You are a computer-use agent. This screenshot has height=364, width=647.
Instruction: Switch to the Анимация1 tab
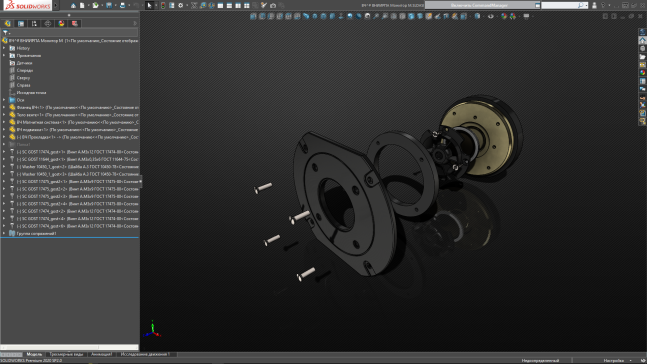102,354
